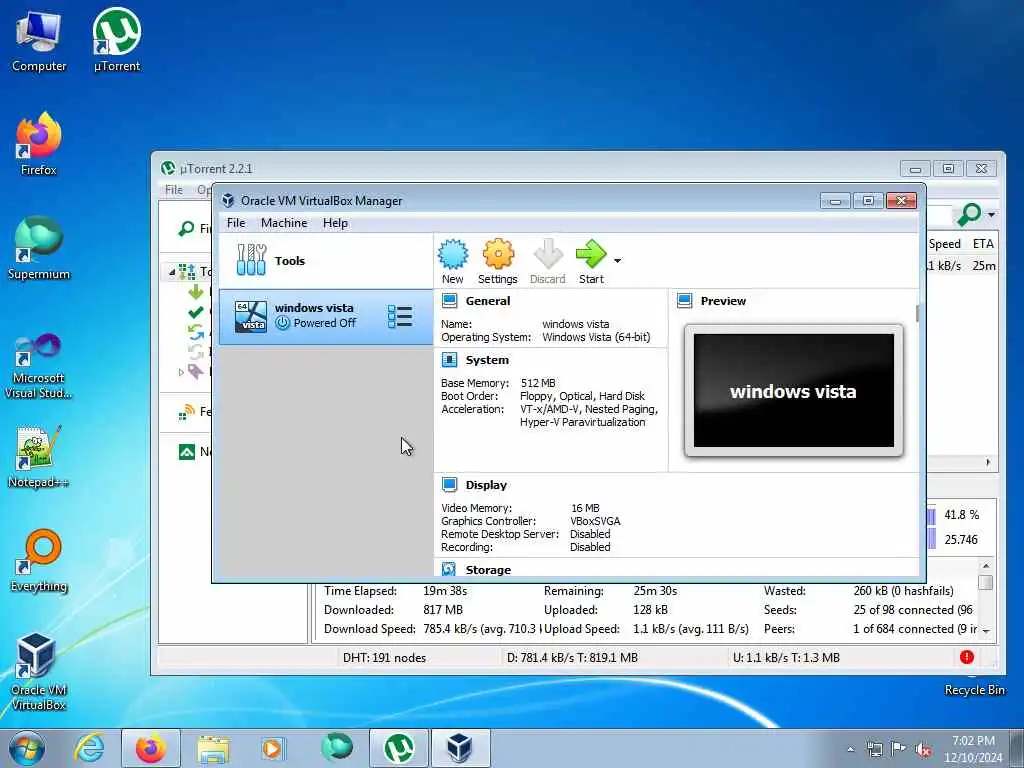Click the windows vista preview thumbnail
1024x768 pixels.
coord(793,391)
